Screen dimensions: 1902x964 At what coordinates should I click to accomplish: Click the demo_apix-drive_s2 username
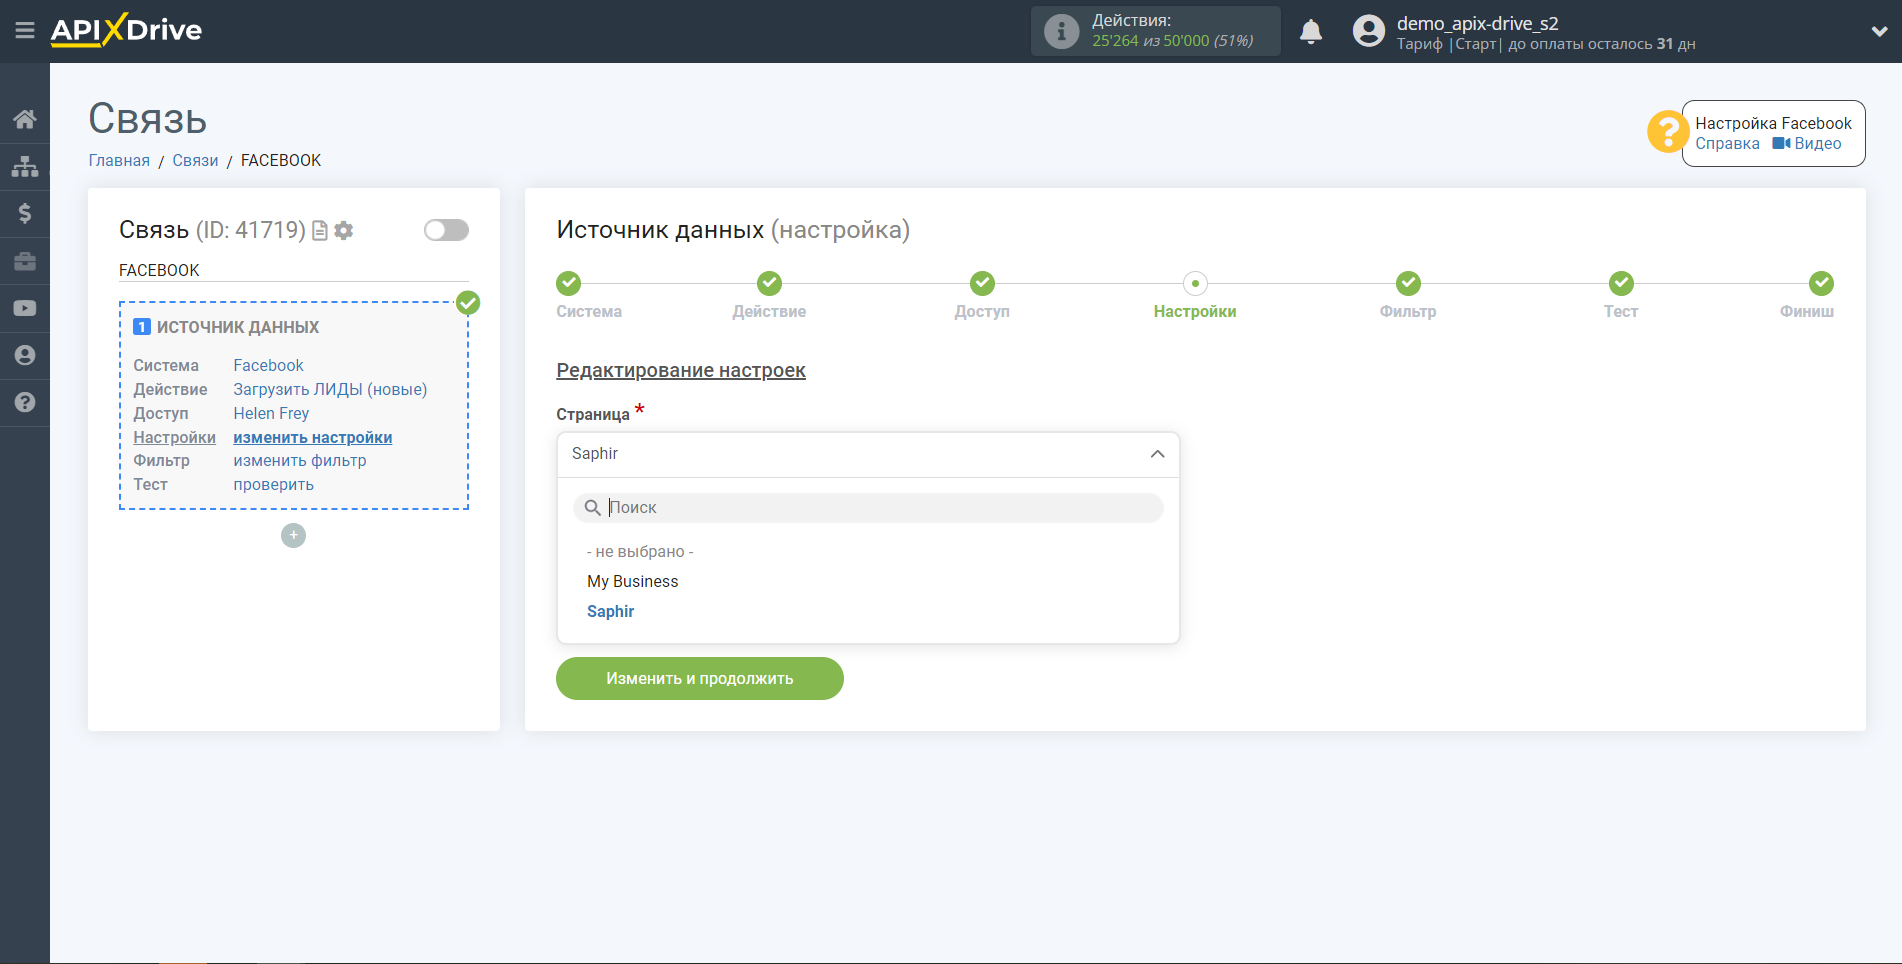point(1477,23)
